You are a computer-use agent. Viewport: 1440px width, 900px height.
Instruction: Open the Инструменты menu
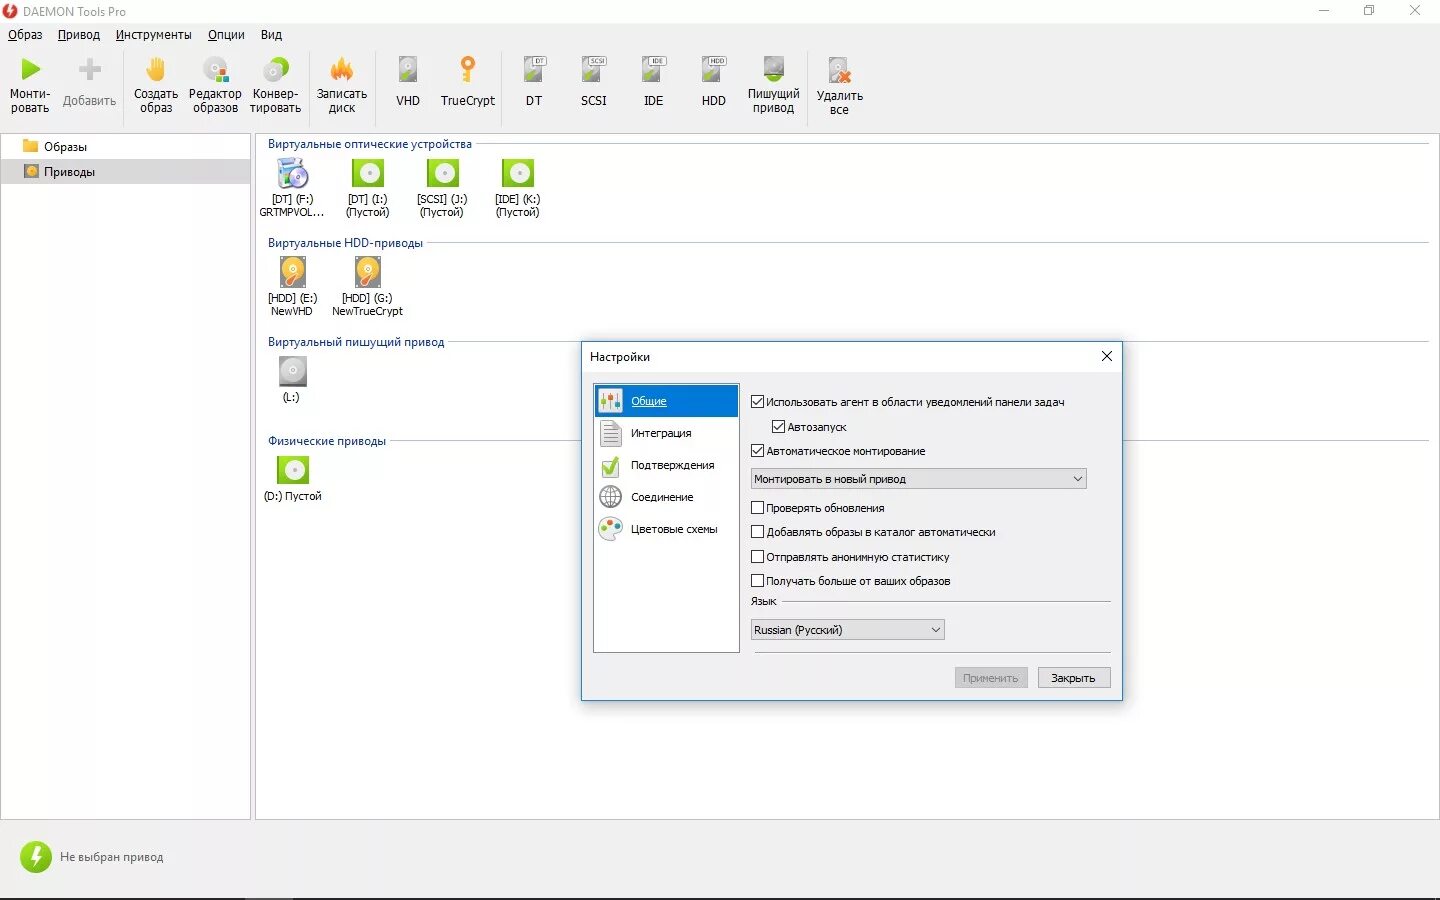click(153, 34)
